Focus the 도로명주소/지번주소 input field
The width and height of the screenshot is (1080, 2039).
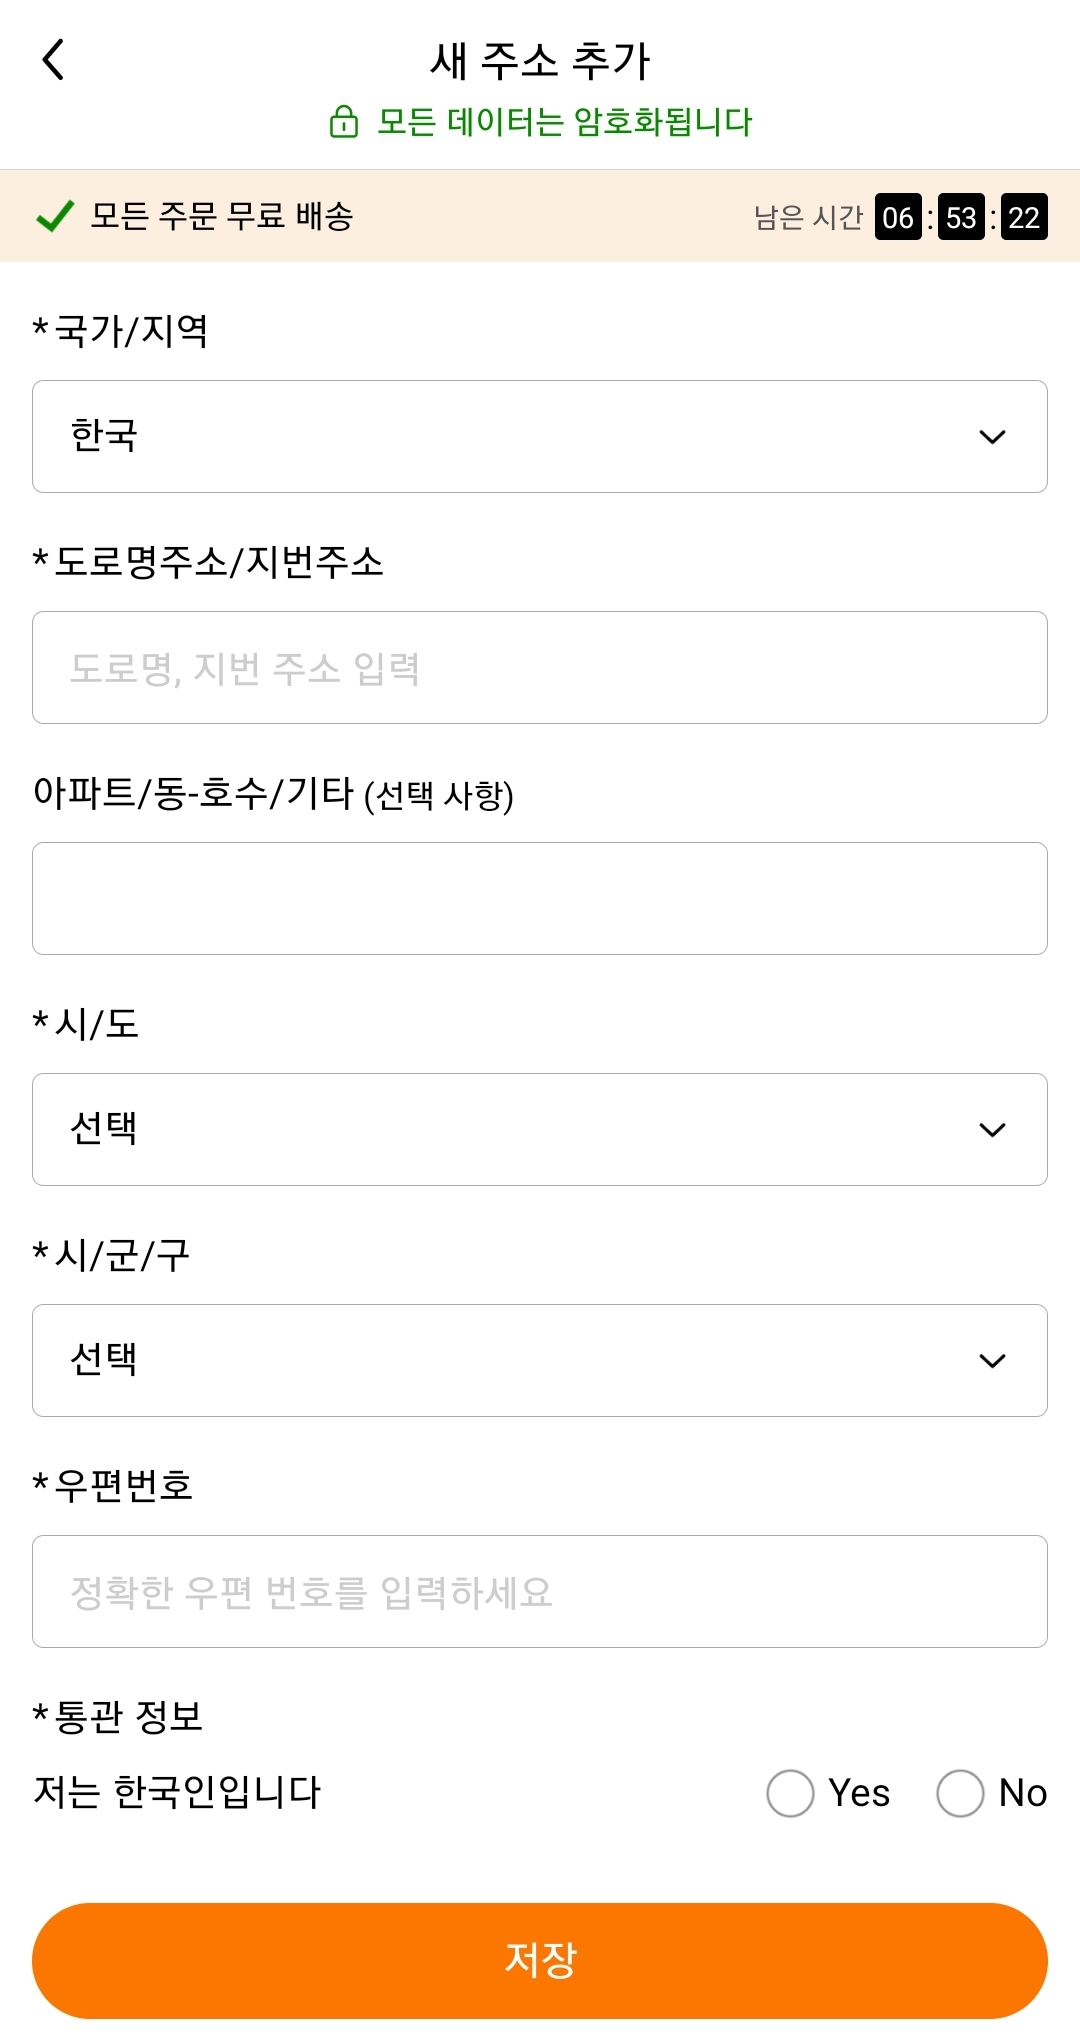pos(540,667)
